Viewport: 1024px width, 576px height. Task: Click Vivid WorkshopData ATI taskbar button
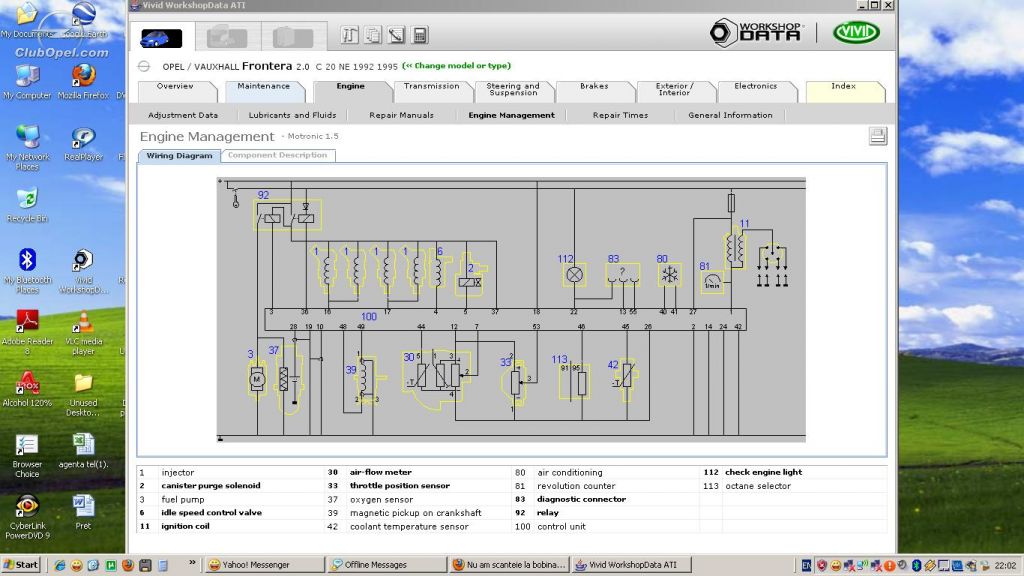click(x=632, y=565)
